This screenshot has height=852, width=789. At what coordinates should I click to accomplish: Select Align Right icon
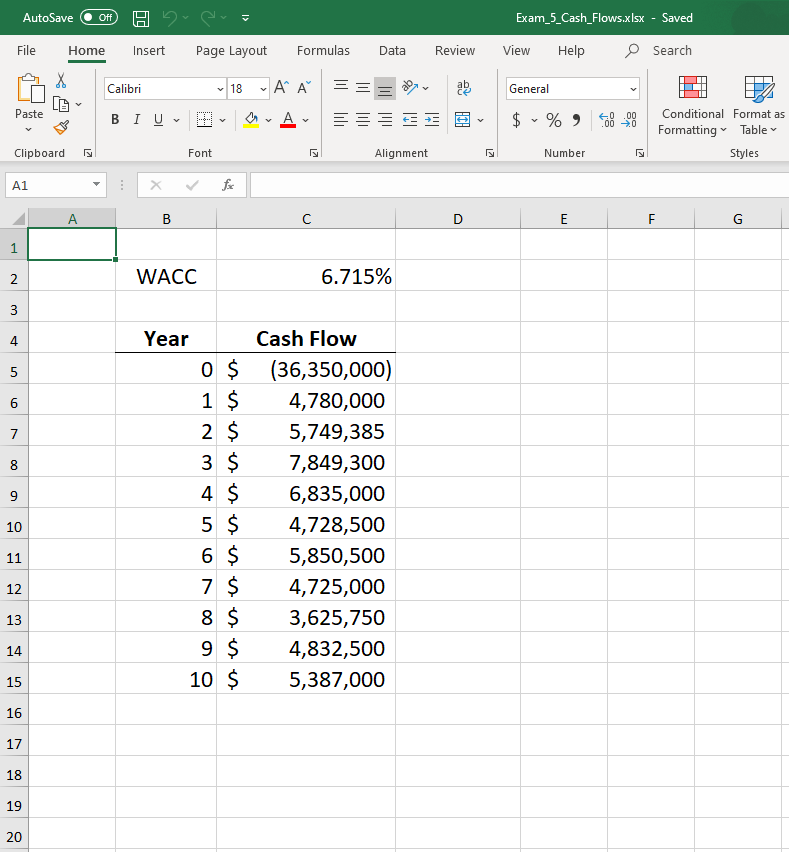(385, 120)
